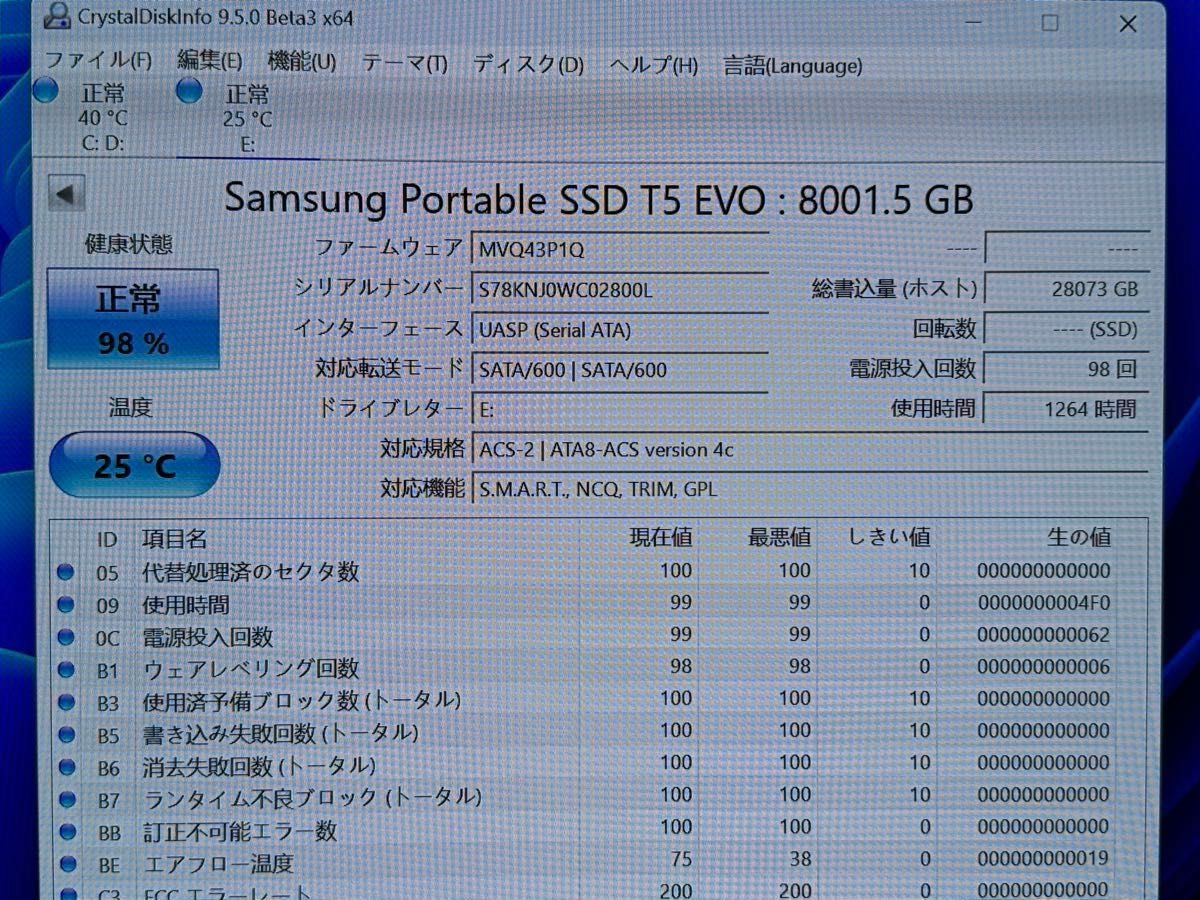Open the ディスク(D) menu
Viewport: 1200px width, 900px height.
click(528, 64)
